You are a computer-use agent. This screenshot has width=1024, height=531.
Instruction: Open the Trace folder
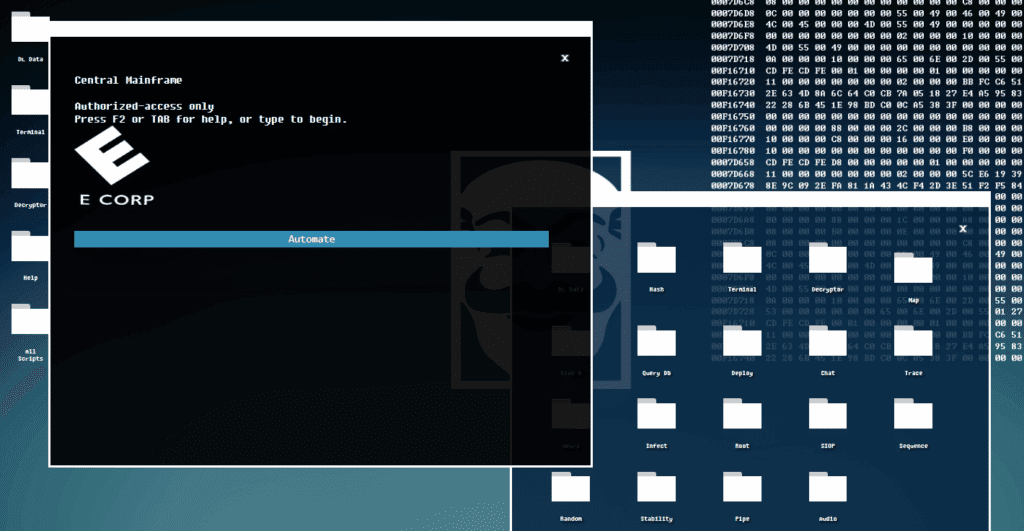[x=913, y=345]
